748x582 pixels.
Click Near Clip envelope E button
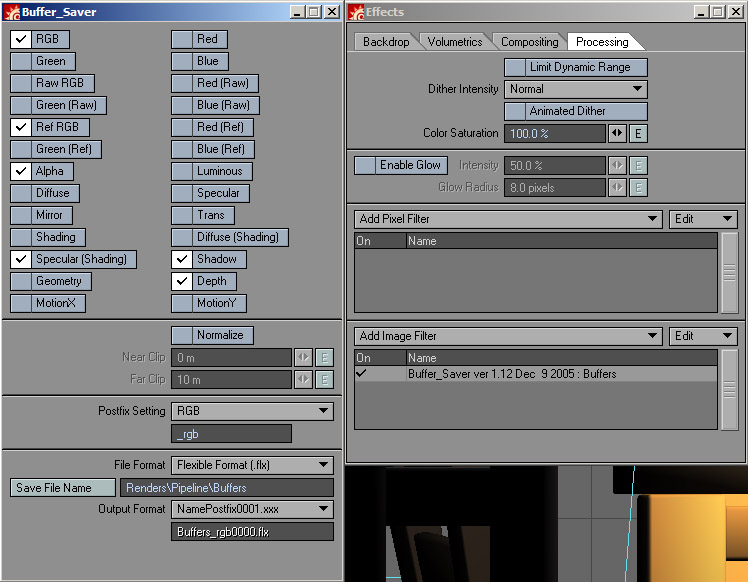point(324,358)
